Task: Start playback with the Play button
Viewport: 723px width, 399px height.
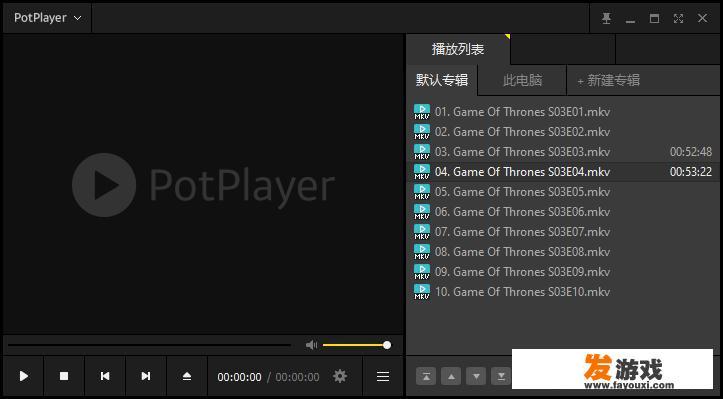Action: click(24, 376)
